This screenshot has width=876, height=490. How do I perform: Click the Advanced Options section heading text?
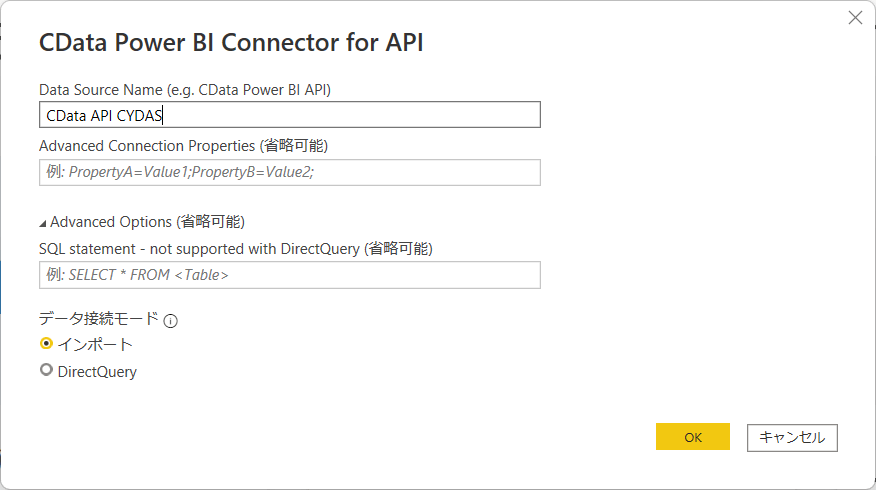tap(147, 221)
